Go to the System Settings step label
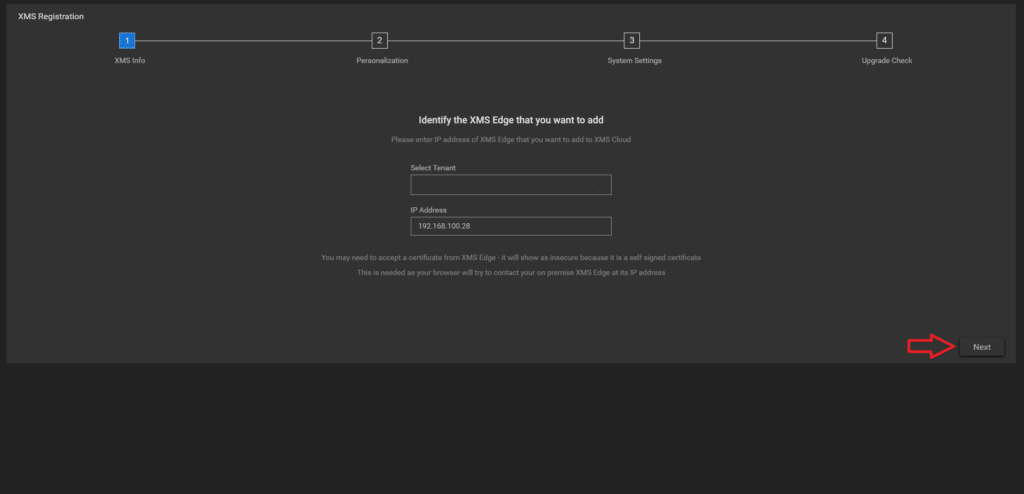Viewport: 1024px width, 494px height. pyautogui.click(x=634, y=61)
